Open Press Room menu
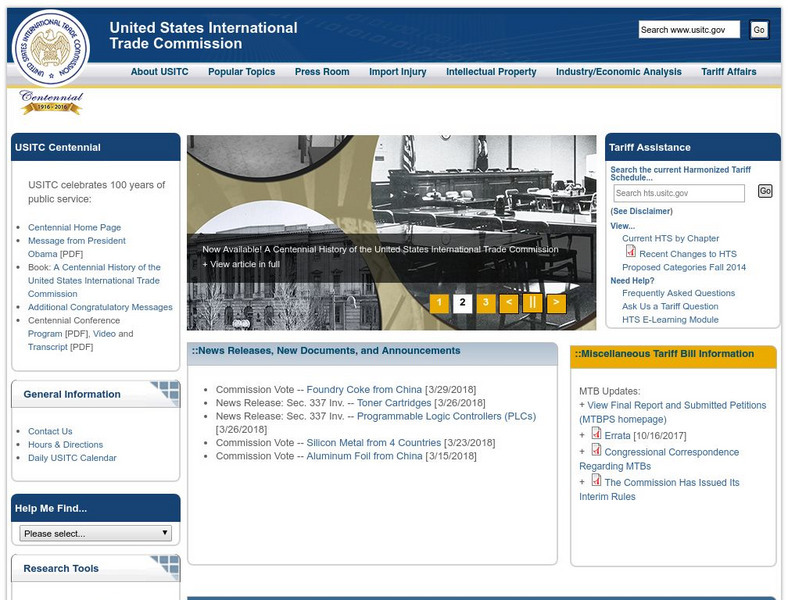The height and width of the screenshot is (600, 788). tap(322, 72)
